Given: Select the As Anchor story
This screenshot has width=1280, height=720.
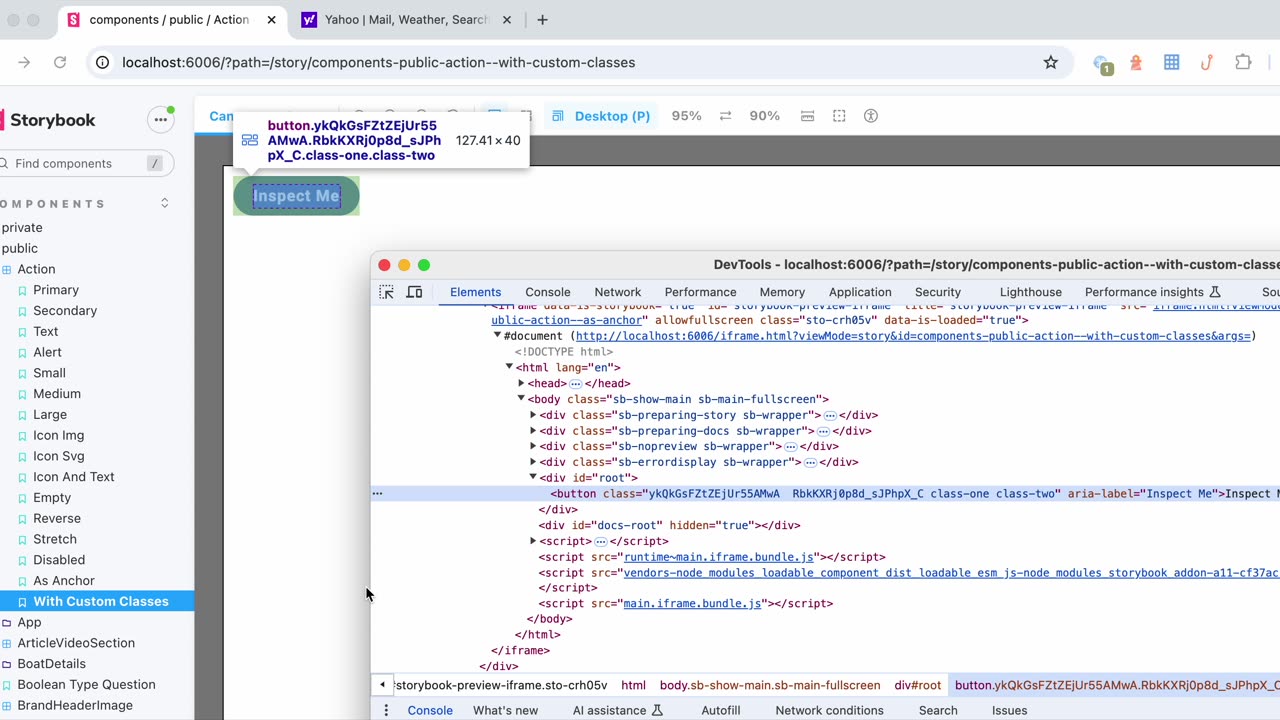Looking at the screenshot, I should point(64,581).
